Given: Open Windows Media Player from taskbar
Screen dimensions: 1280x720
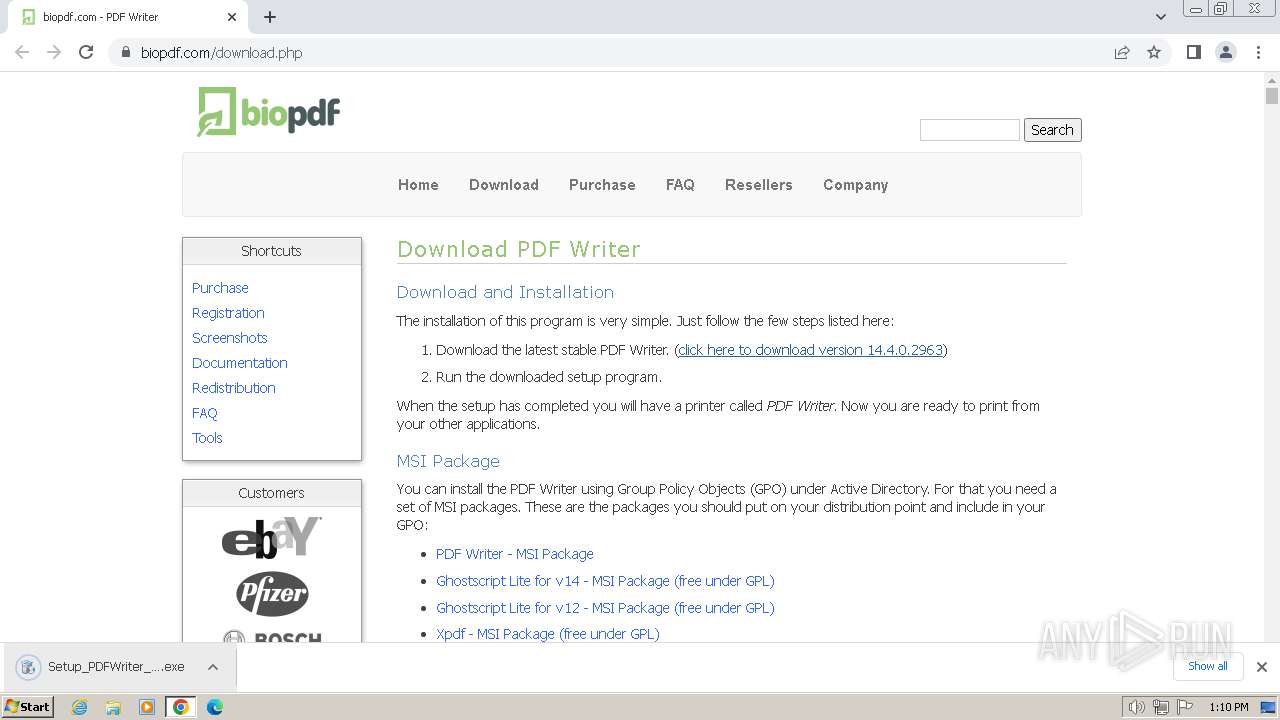Looking at the screenshot, I should 147,707.
